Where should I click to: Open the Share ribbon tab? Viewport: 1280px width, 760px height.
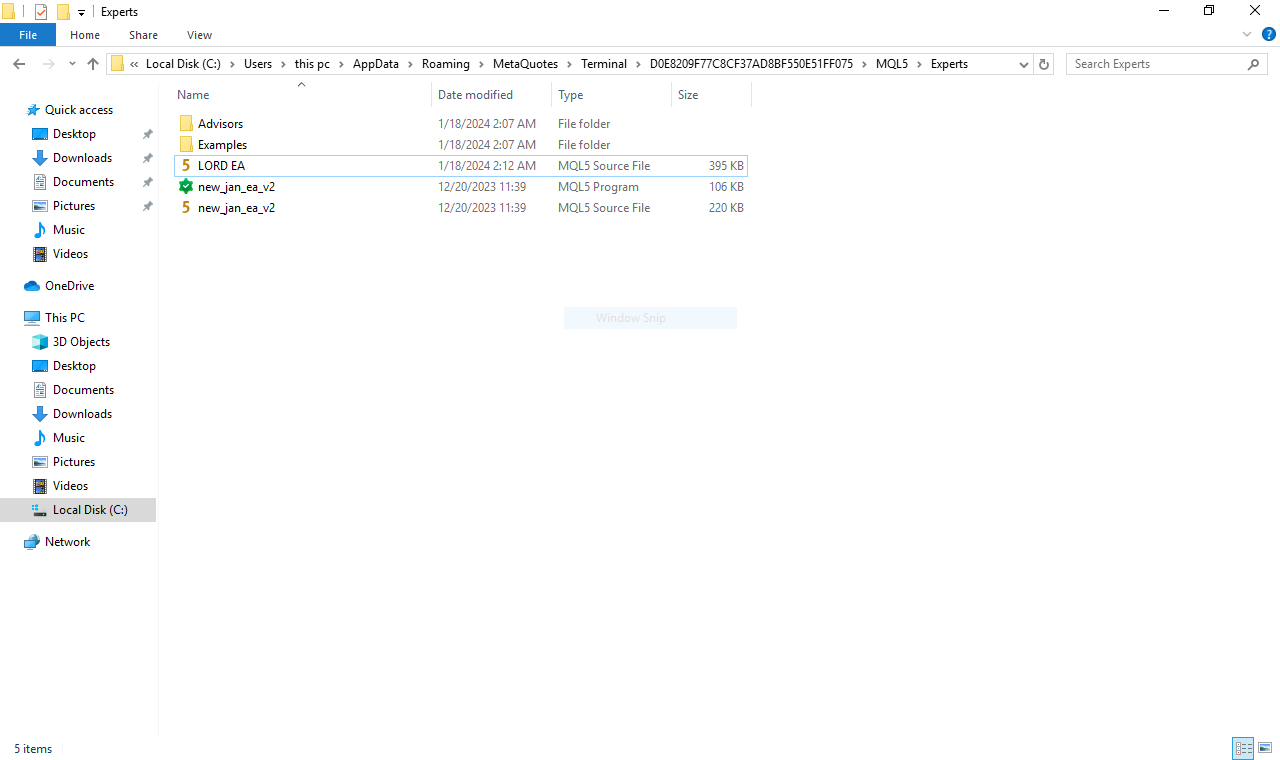point(144,35)
